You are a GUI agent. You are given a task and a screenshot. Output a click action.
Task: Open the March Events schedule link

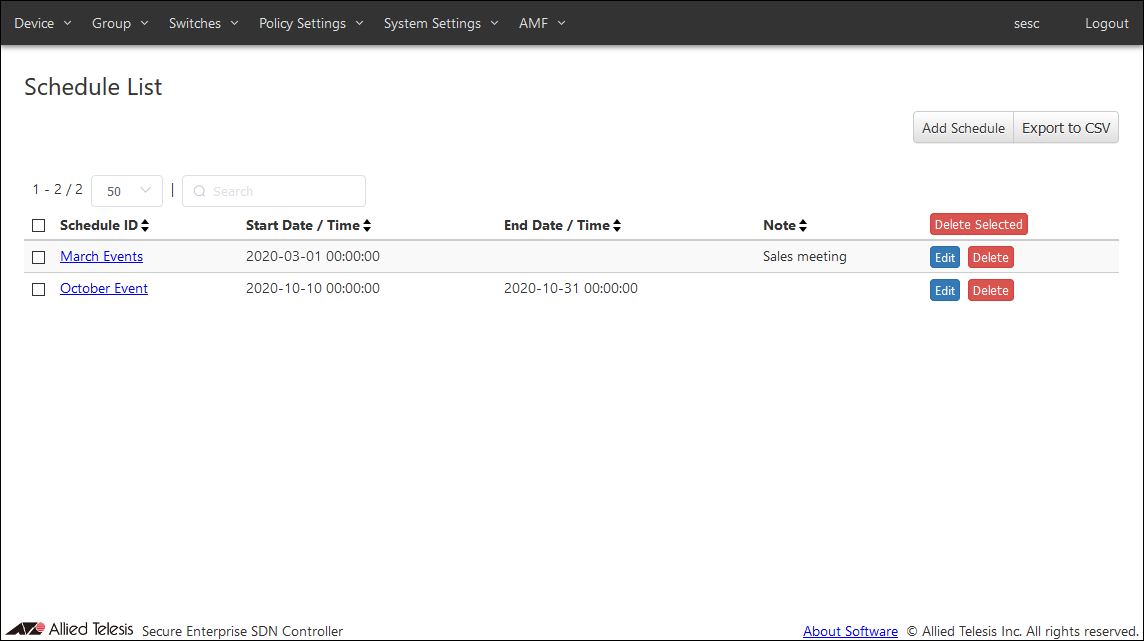[102, 257]
